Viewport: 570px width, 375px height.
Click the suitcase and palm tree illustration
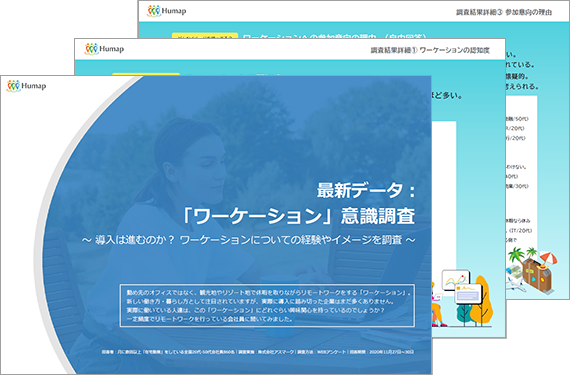point(531,271)
